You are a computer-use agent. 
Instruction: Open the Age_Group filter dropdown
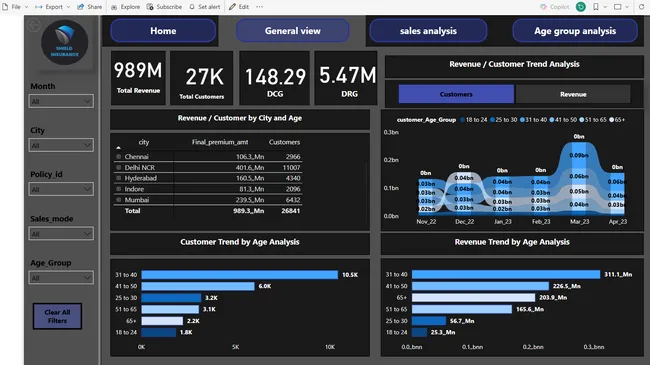(61, 277)
